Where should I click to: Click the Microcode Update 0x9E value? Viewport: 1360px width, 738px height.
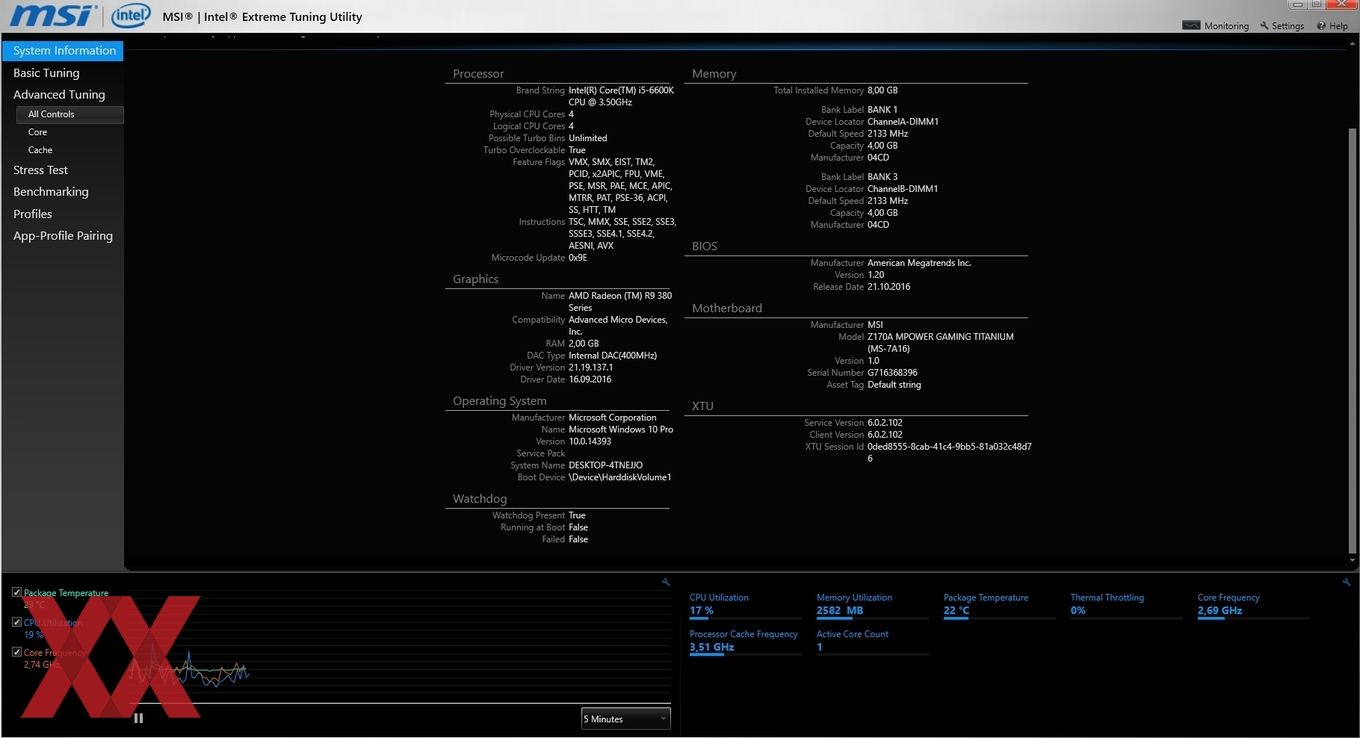(578, 258)
